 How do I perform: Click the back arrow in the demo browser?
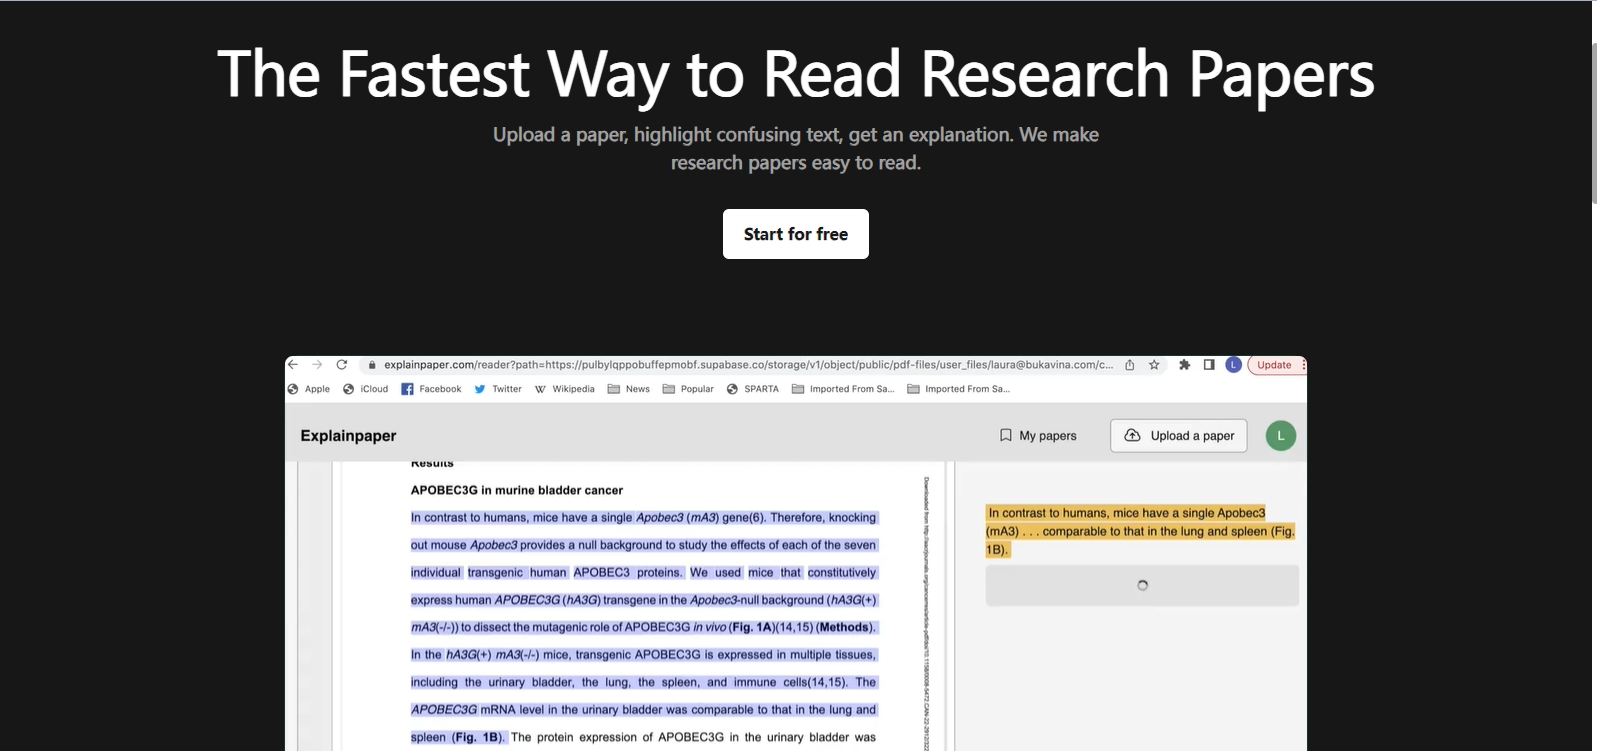click(x=293, y=365)
